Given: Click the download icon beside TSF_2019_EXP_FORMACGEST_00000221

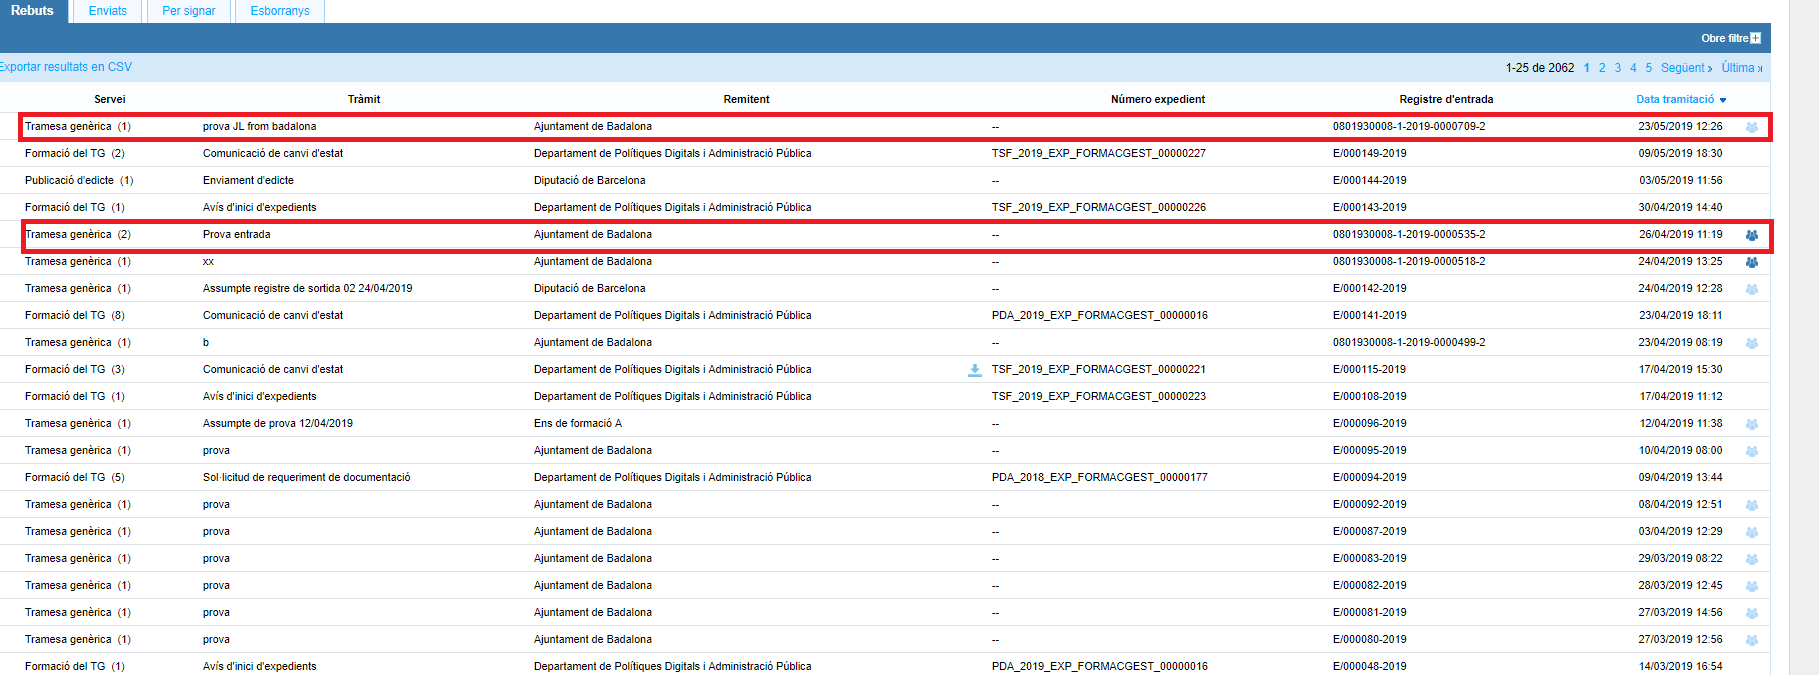Looking at the screenshot, I should point(974,370).
